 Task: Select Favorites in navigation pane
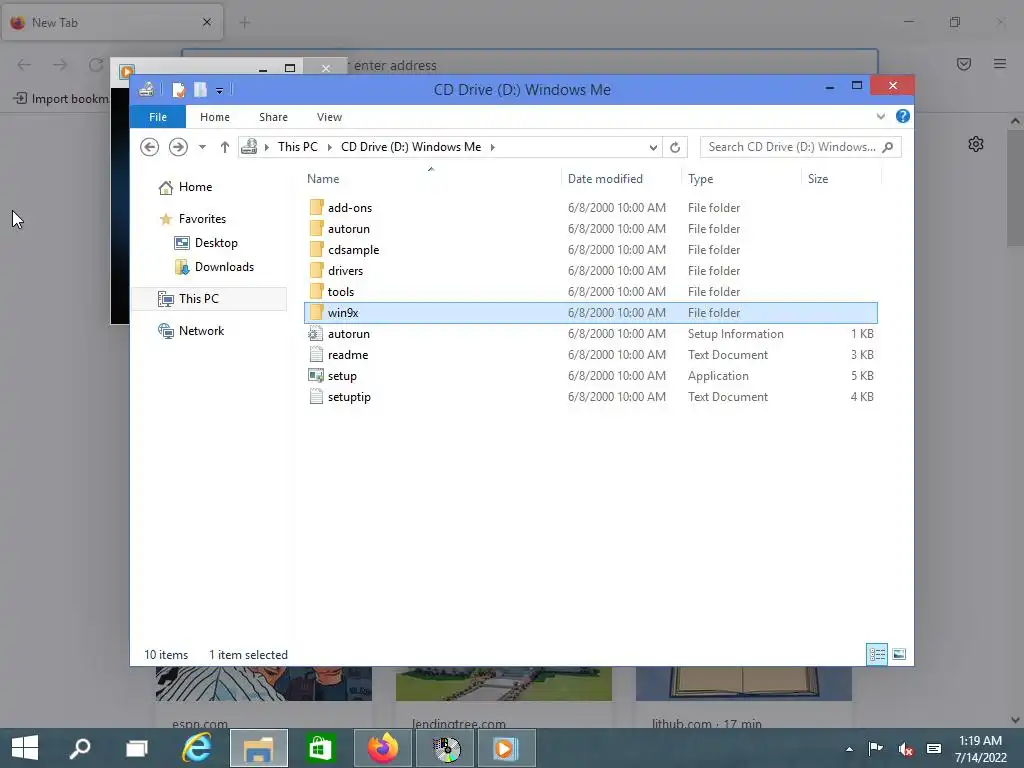coord(193,219)
